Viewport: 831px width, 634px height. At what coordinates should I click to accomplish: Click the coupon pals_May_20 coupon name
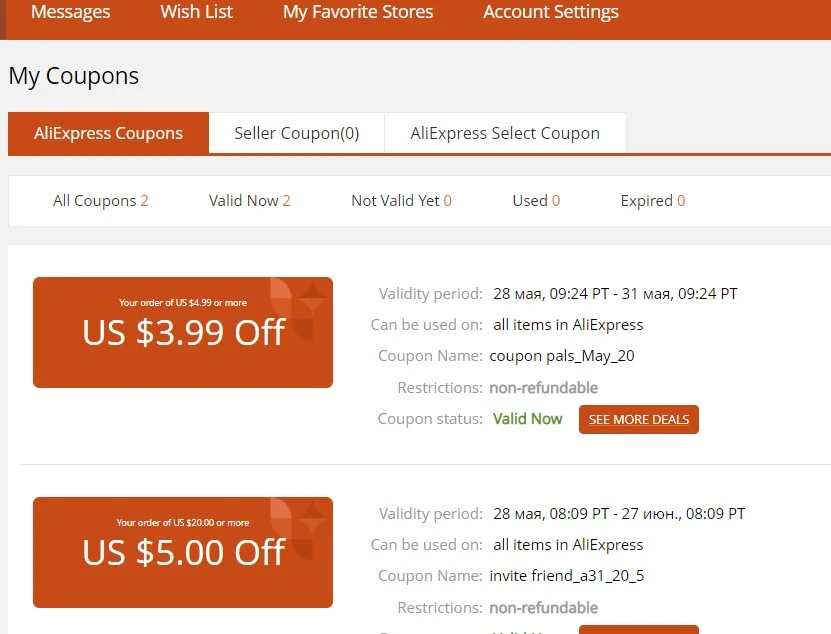click(x=562, y=356)
